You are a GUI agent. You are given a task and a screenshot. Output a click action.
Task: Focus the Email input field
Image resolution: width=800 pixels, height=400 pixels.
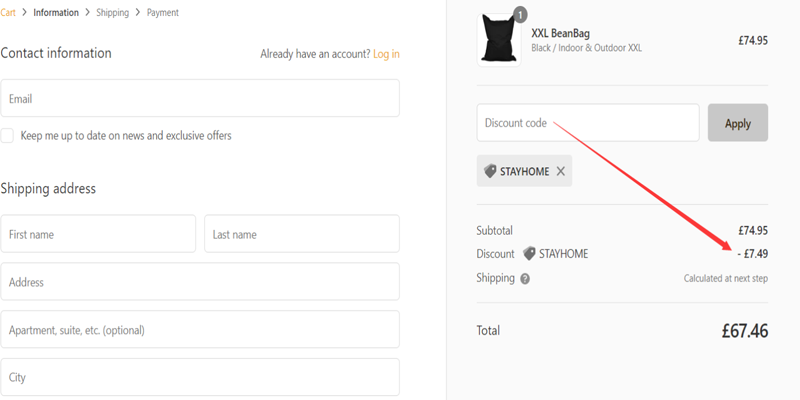[200, 98]
